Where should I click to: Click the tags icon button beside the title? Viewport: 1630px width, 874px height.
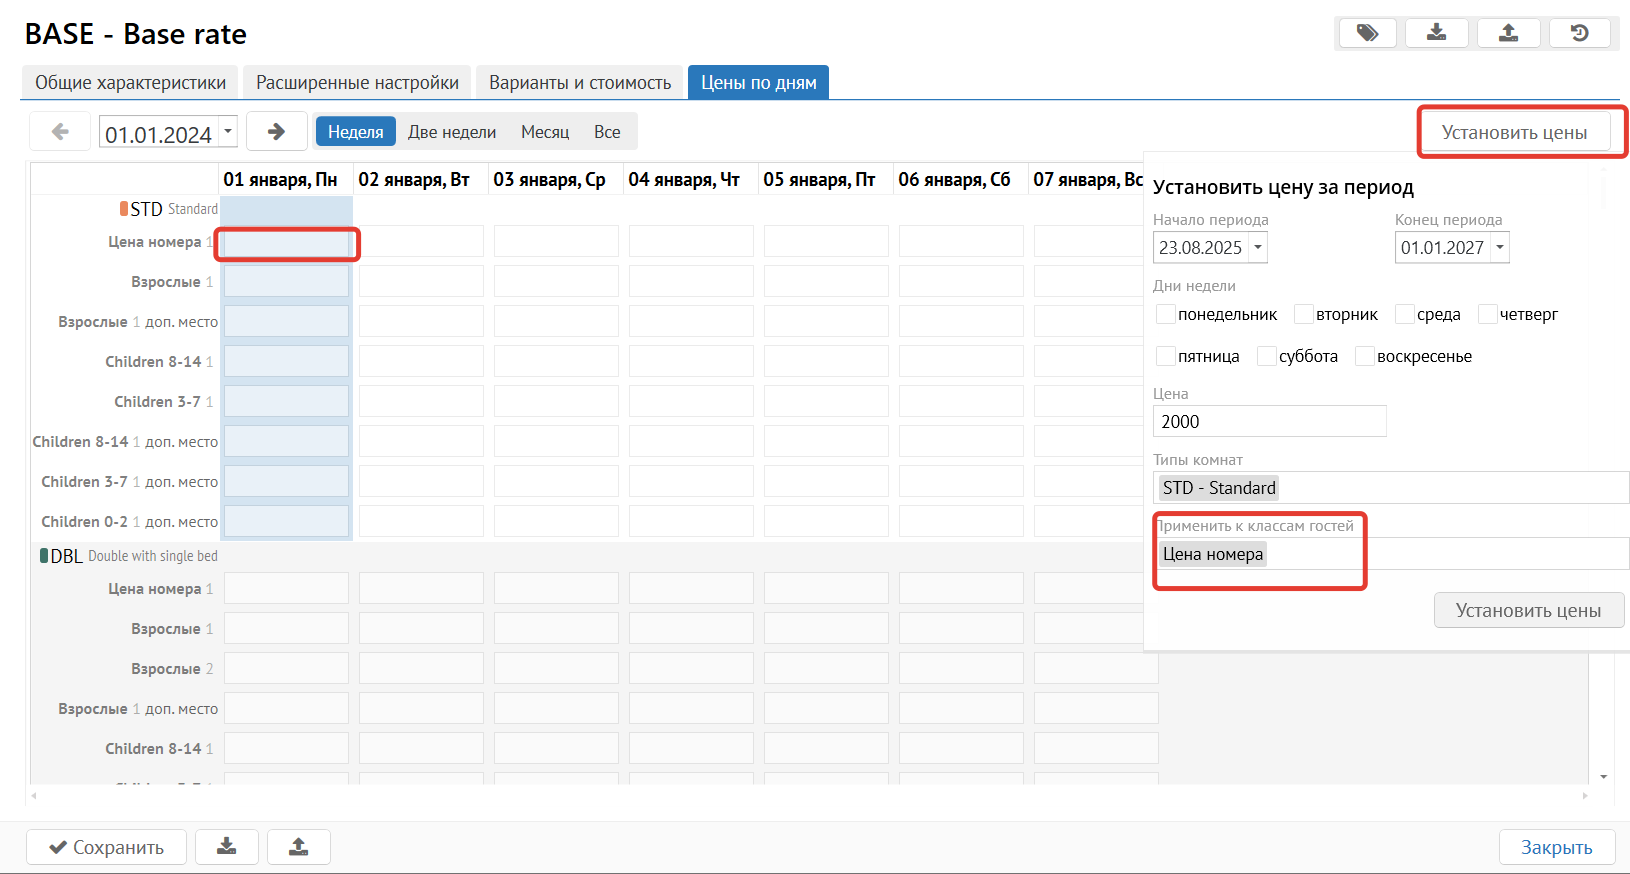pos(1368,33)
